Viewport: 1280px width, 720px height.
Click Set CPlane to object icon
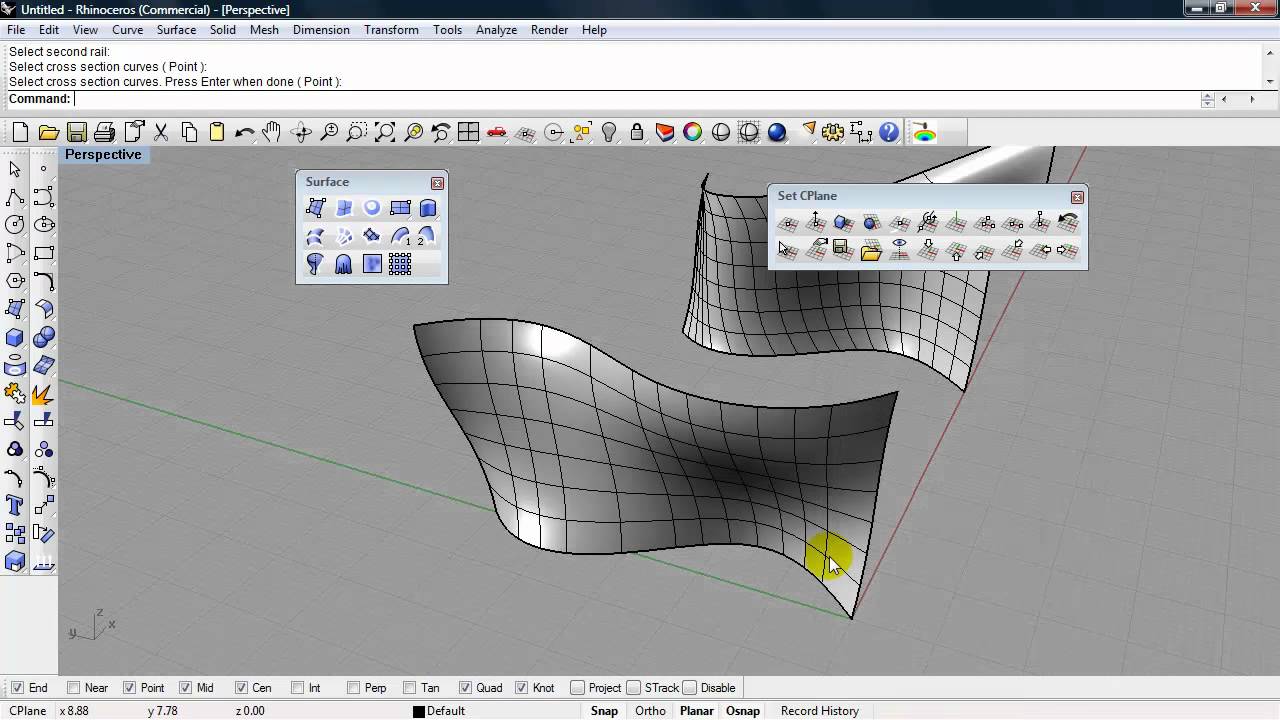pos(844,222)
